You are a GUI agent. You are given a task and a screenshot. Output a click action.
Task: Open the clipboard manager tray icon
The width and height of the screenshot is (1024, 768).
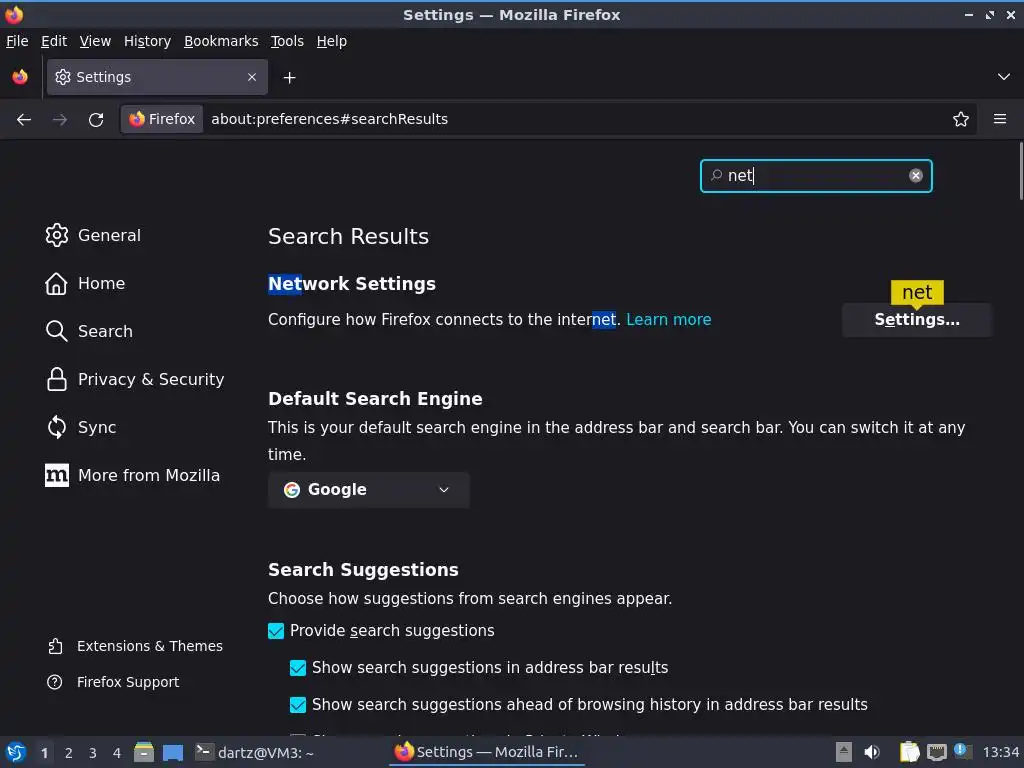click(910, 752)
